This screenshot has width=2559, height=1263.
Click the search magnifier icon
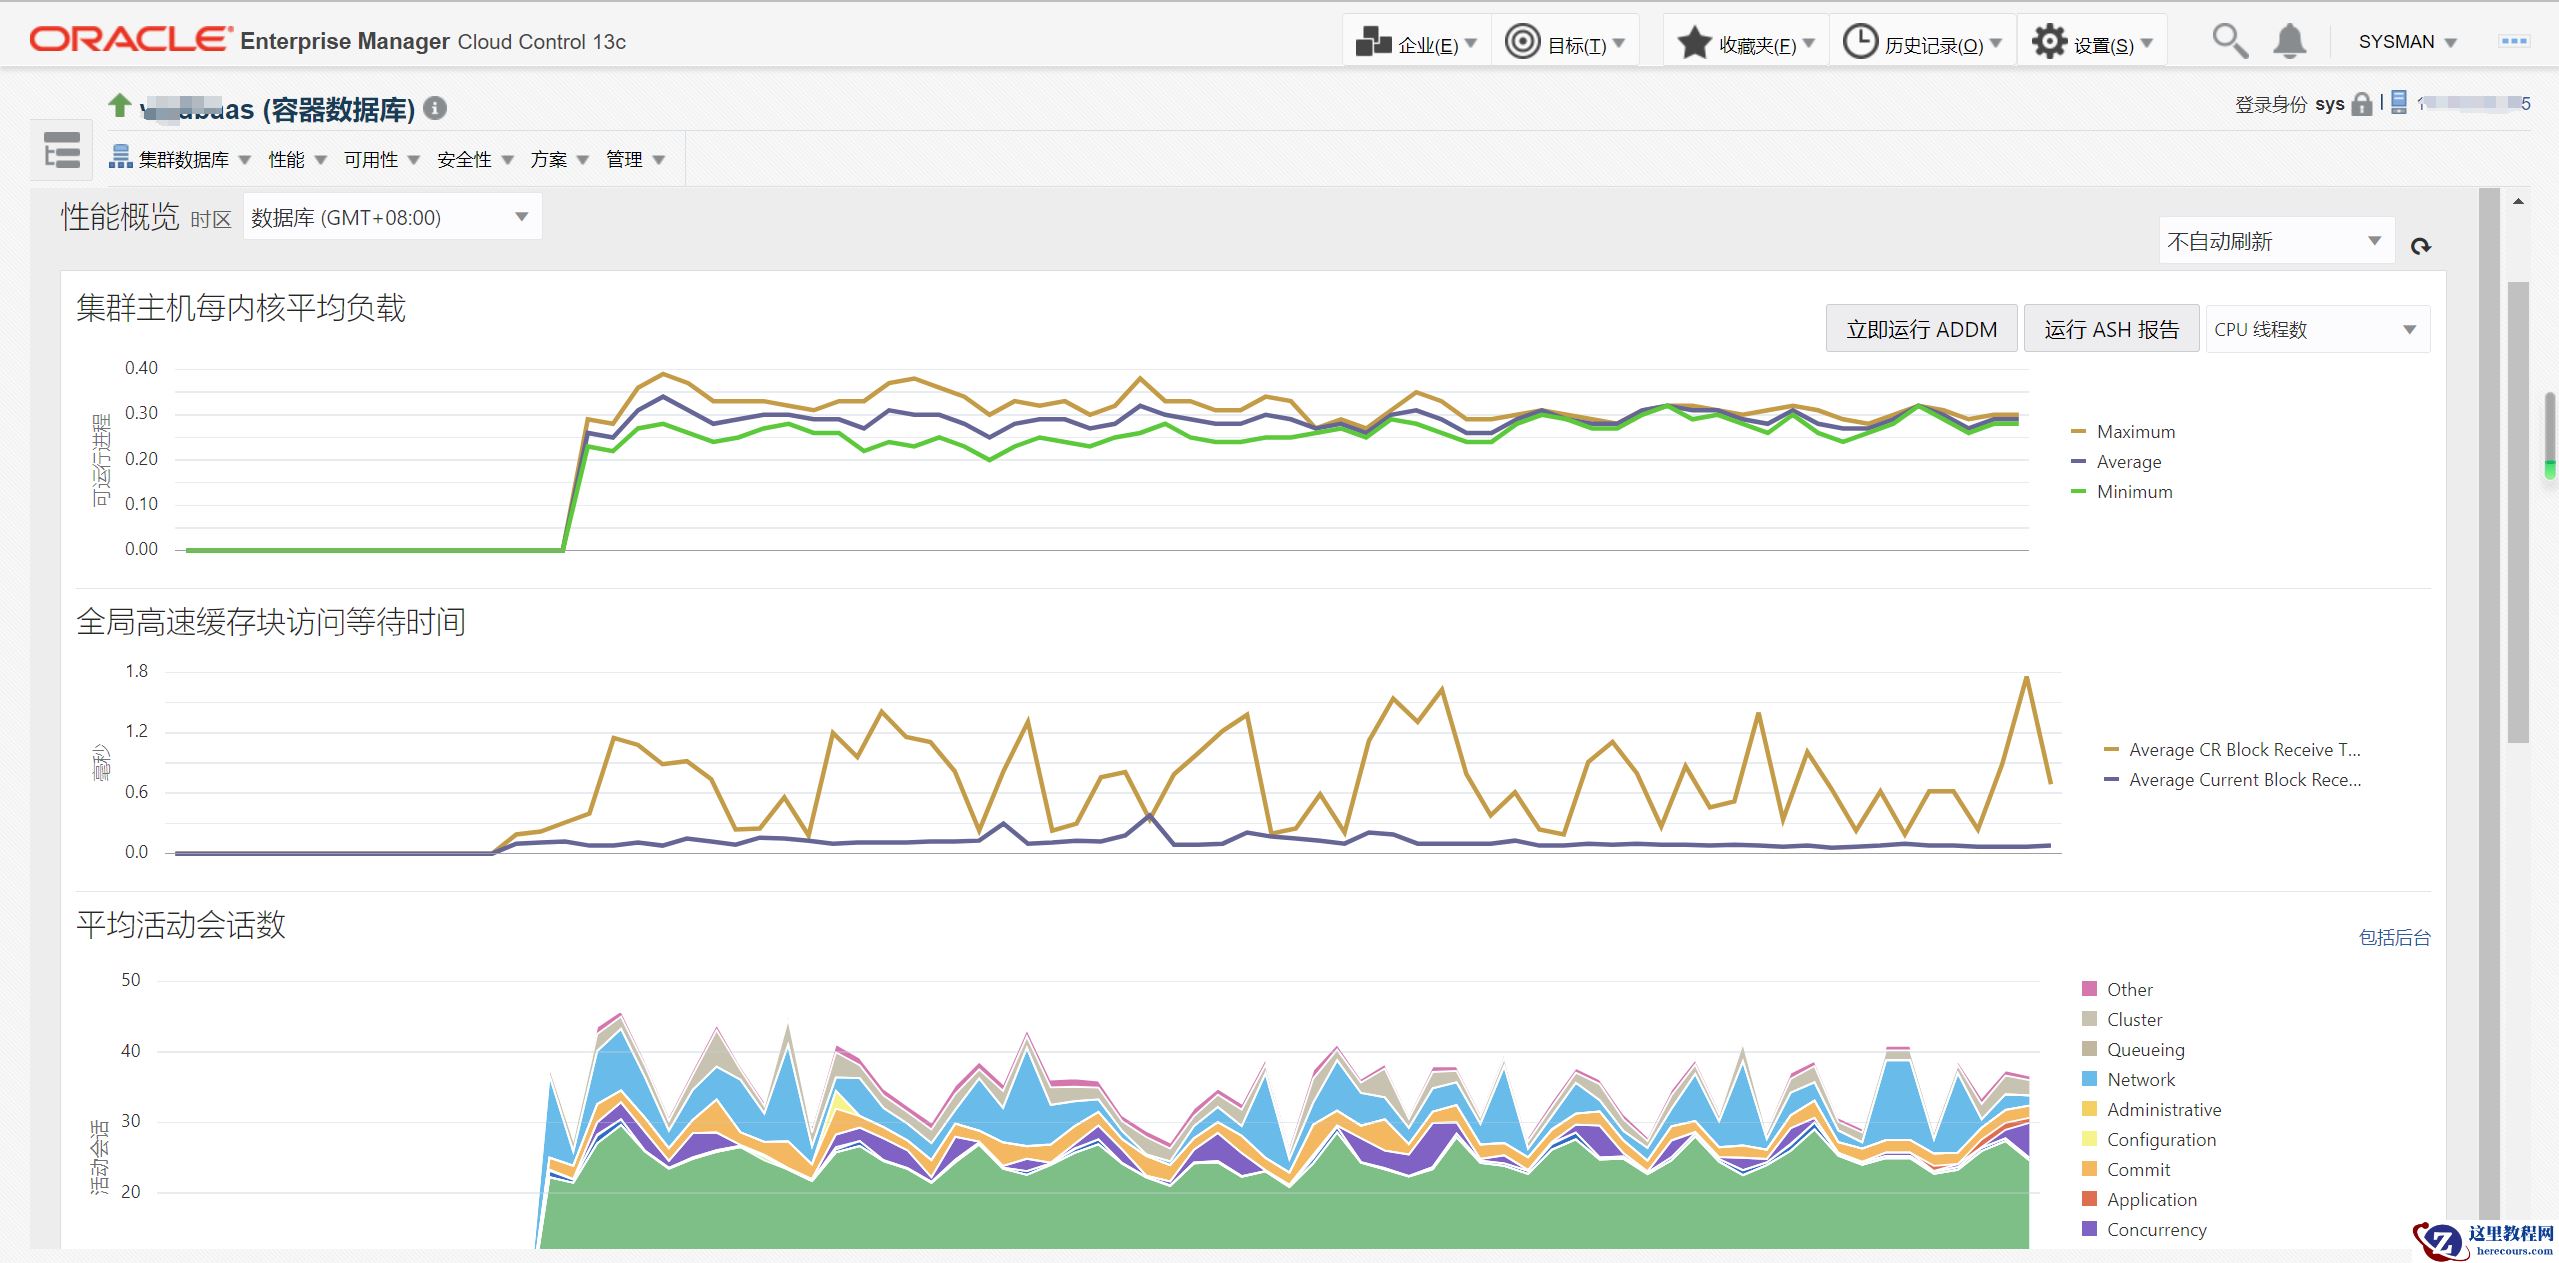click(x=2229, y=42)
